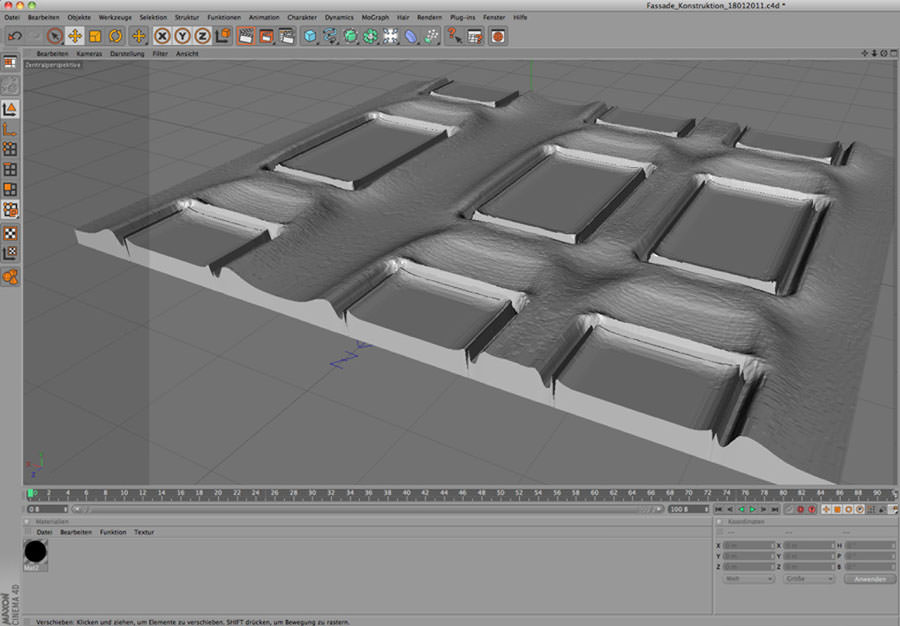Click the X position input field

pyautogui.click(x=749, y=545)
